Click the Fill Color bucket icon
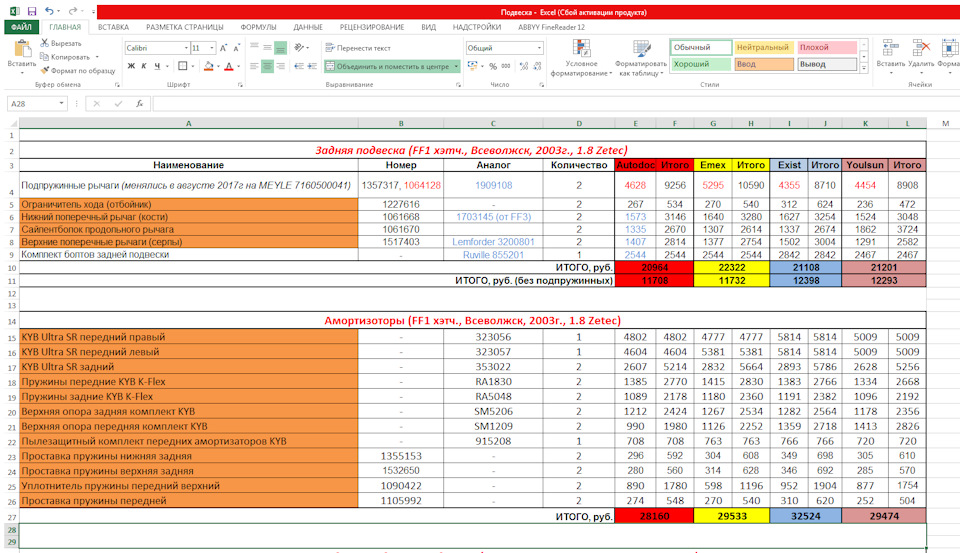This screenshot has width=960, height=553. (x=208, y=66)
